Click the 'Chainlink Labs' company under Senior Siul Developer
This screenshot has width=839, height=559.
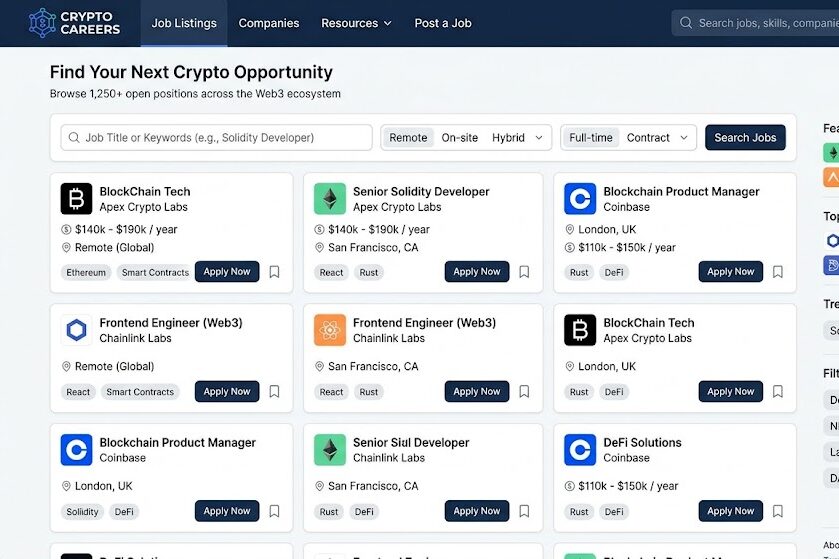coord(389,458)
